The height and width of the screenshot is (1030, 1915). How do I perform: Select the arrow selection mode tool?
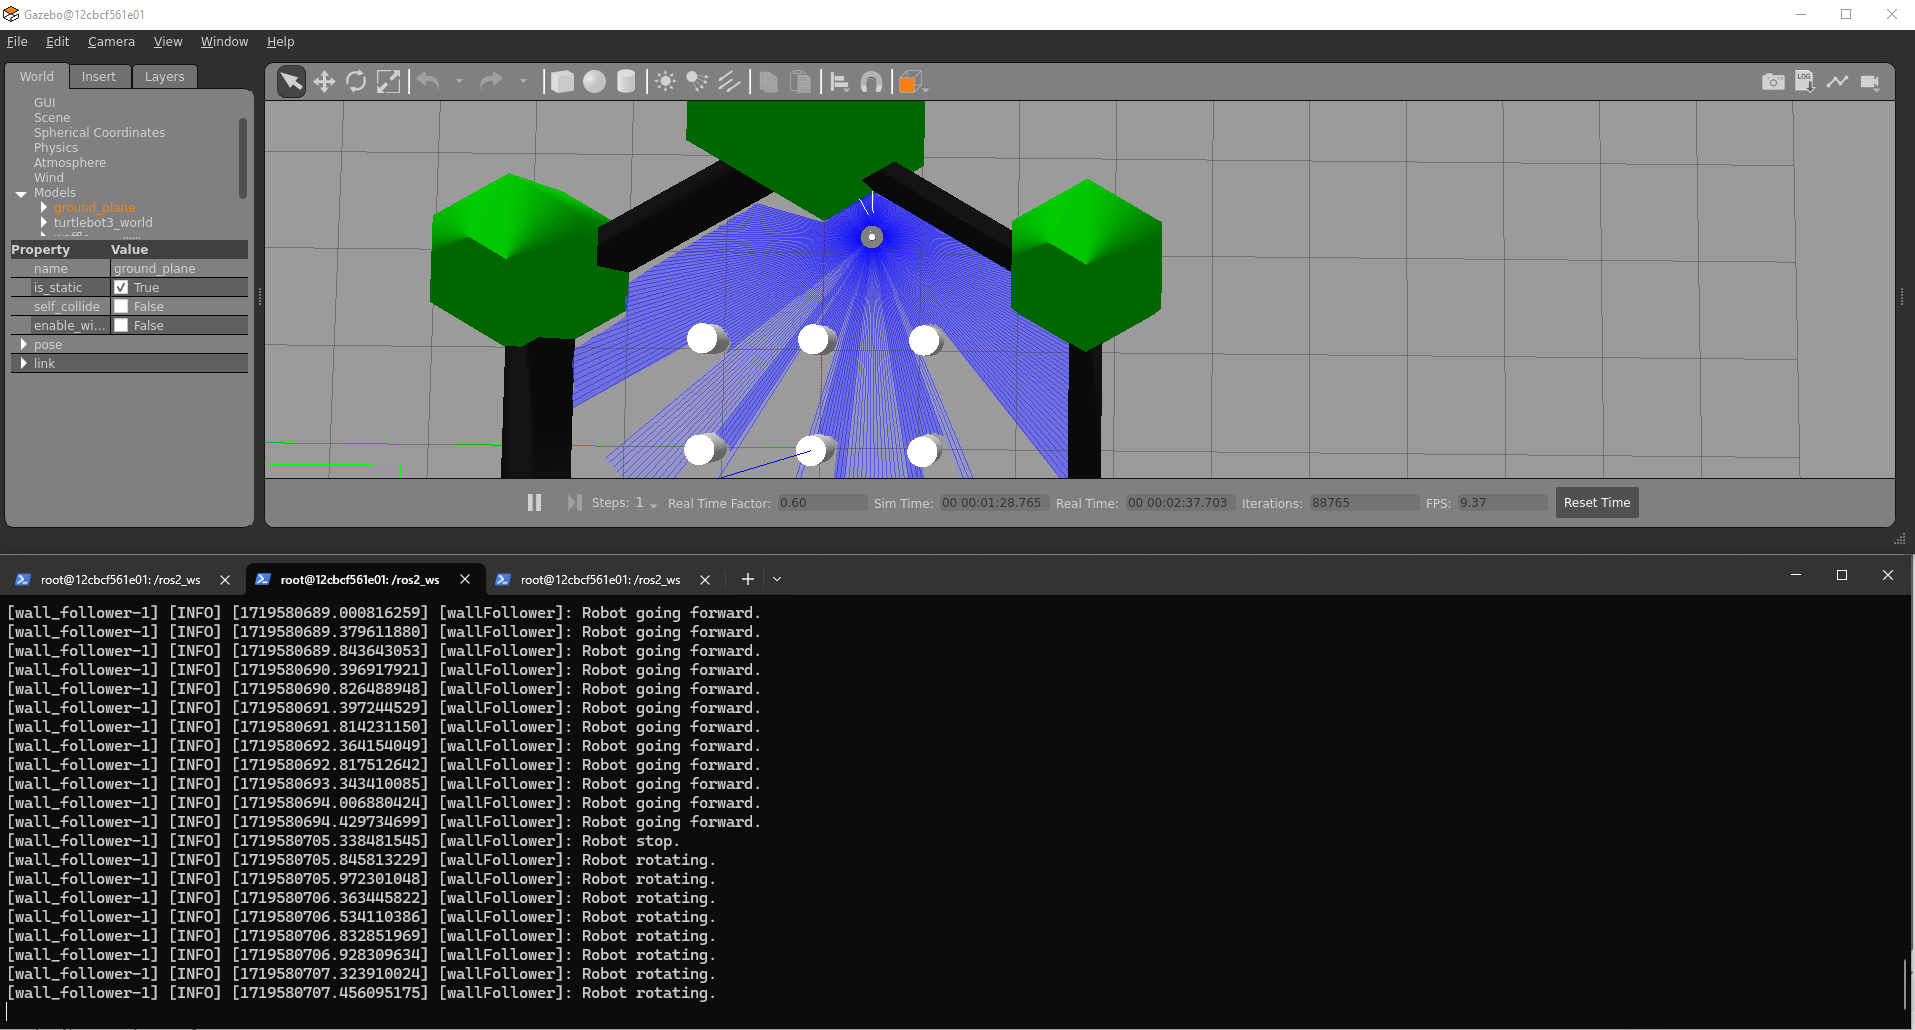click(291, 82)
